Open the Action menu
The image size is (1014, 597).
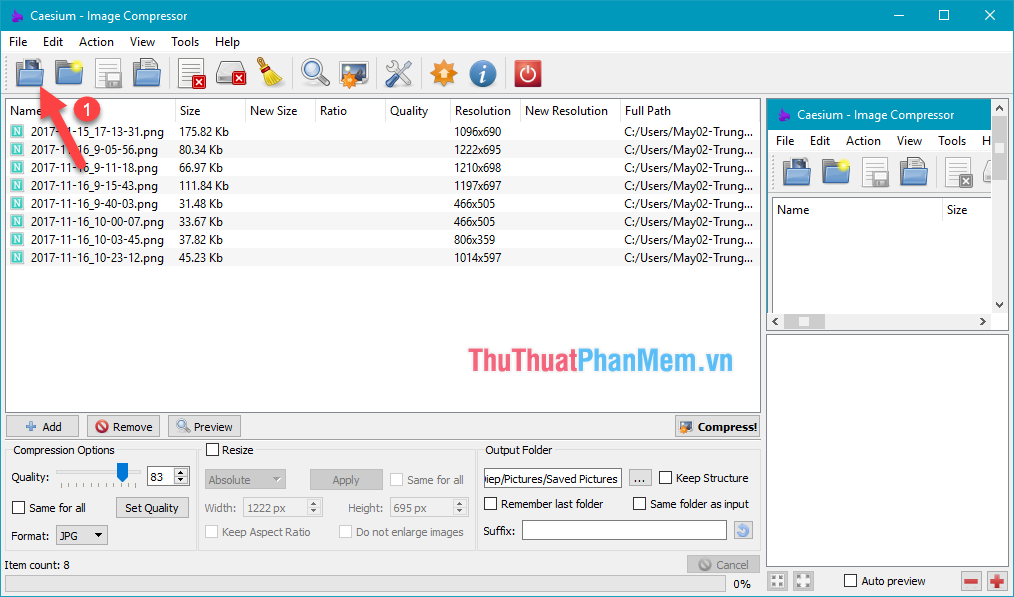96,42
